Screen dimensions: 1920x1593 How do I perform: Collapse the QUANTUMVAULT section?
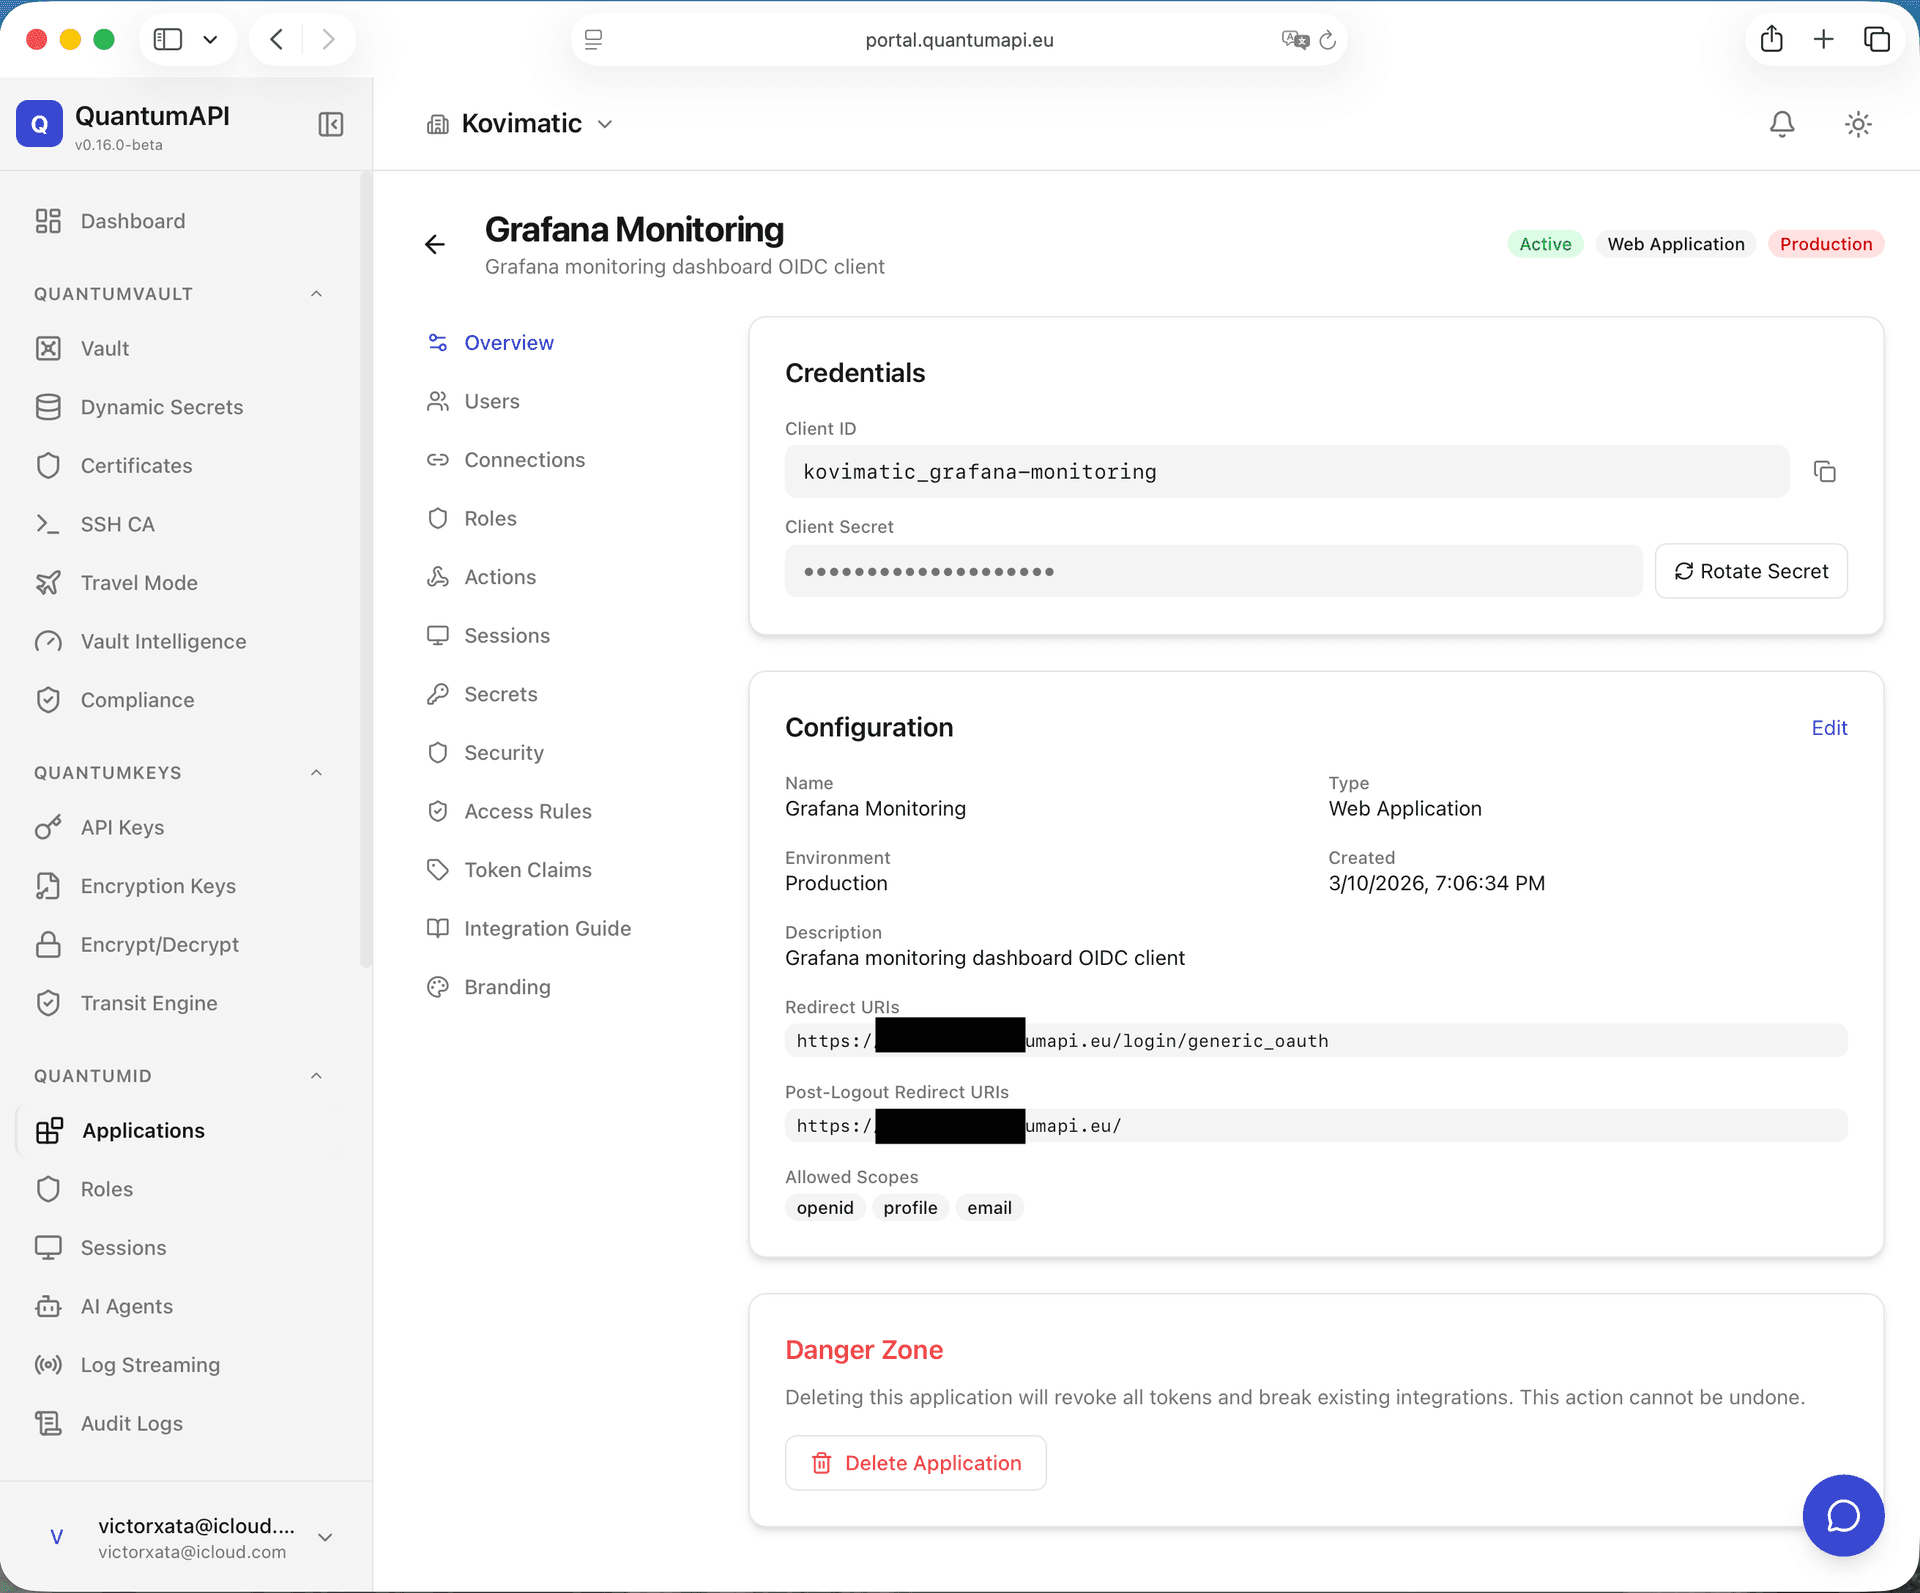click(x=316, y=293)
